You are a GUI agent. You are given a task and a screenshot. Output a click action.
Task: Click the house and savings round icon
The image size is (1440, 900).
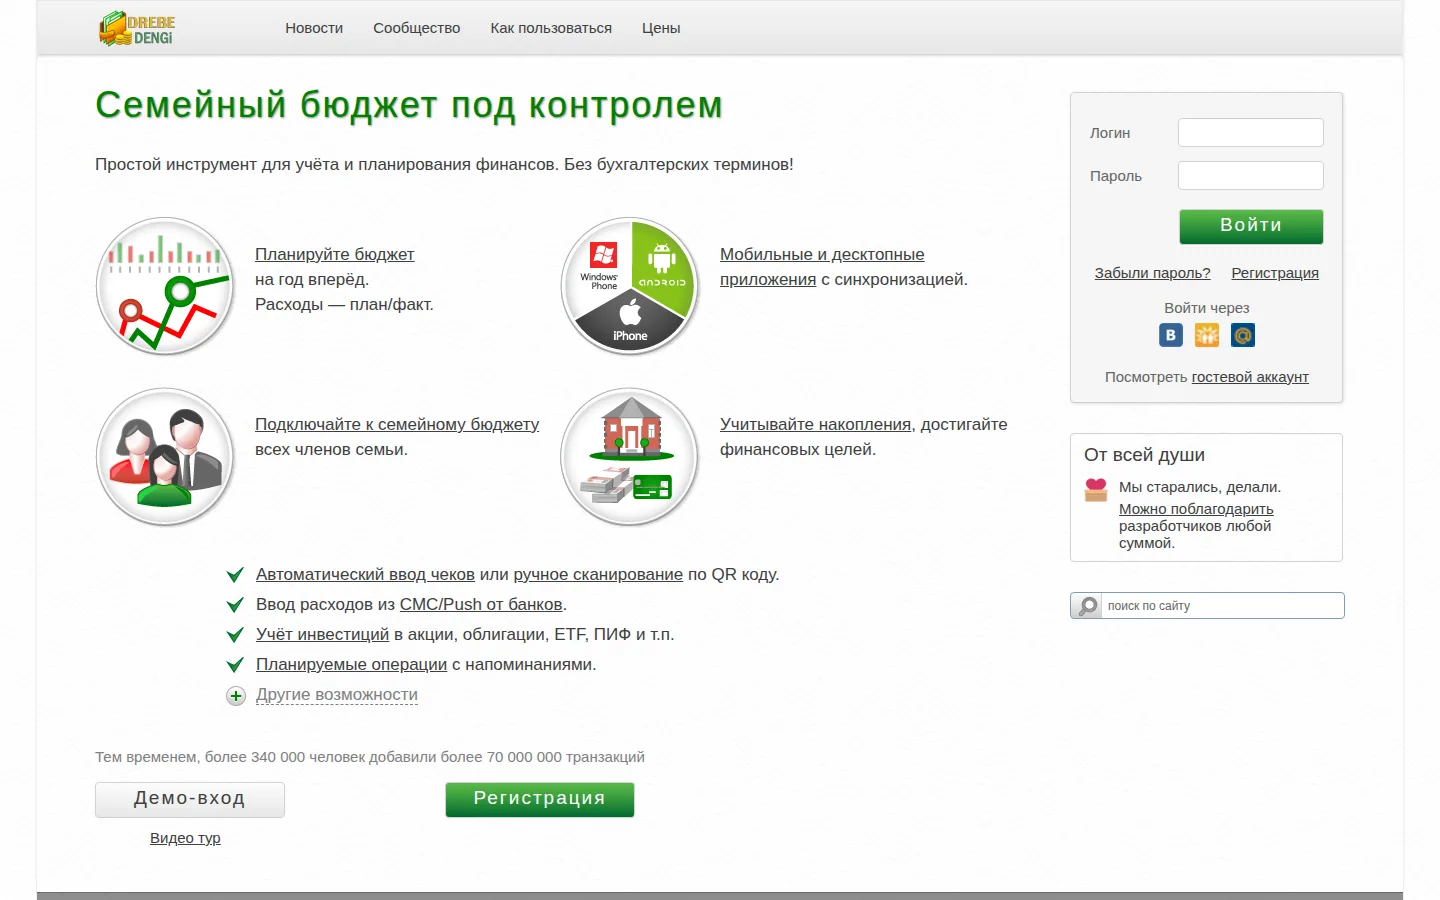[630, 456]
